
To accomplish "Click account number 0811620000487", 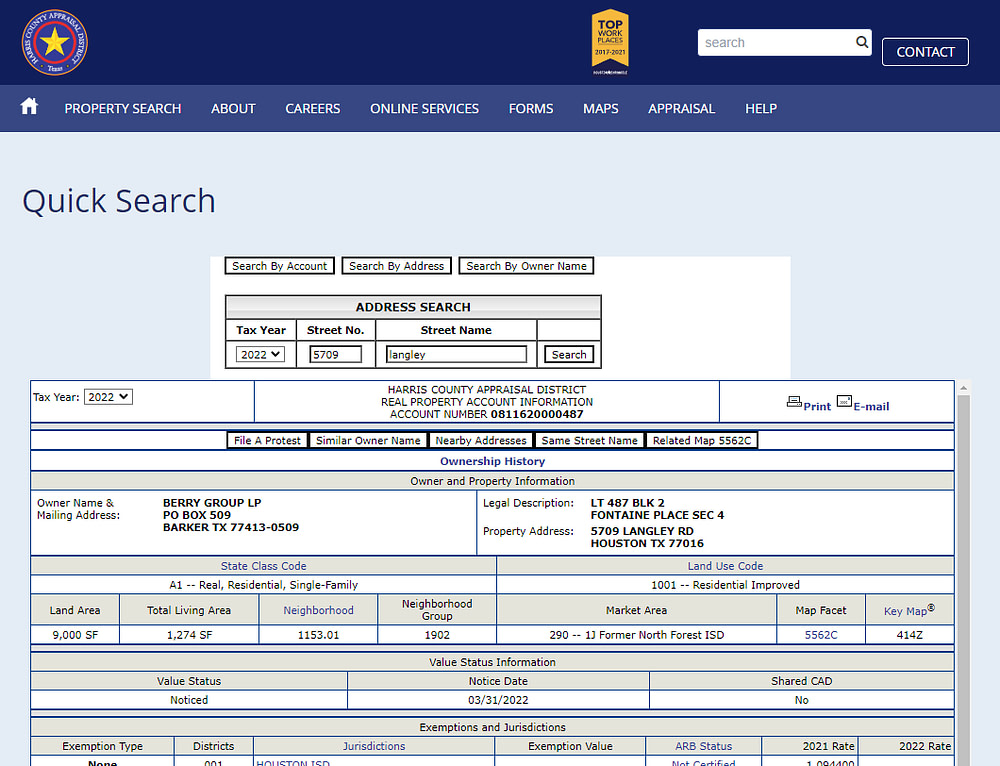I will click(537, 414).
